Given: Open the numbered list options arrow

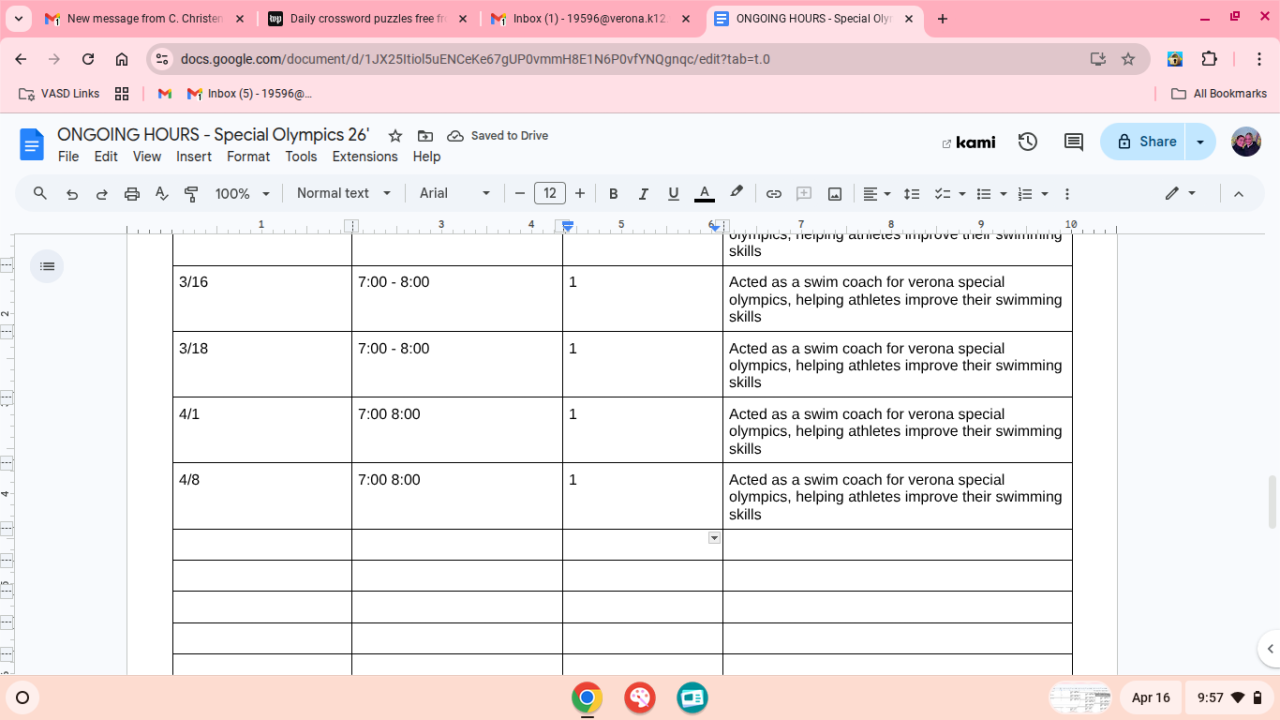Looking at the screenshot, I should (1045, 194).
